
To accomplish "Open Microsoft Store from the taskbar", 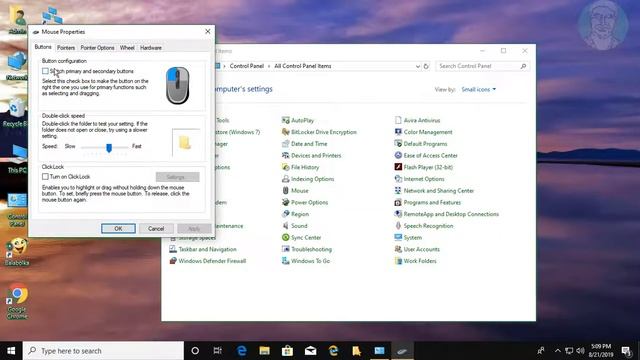I will coord(287,351).
